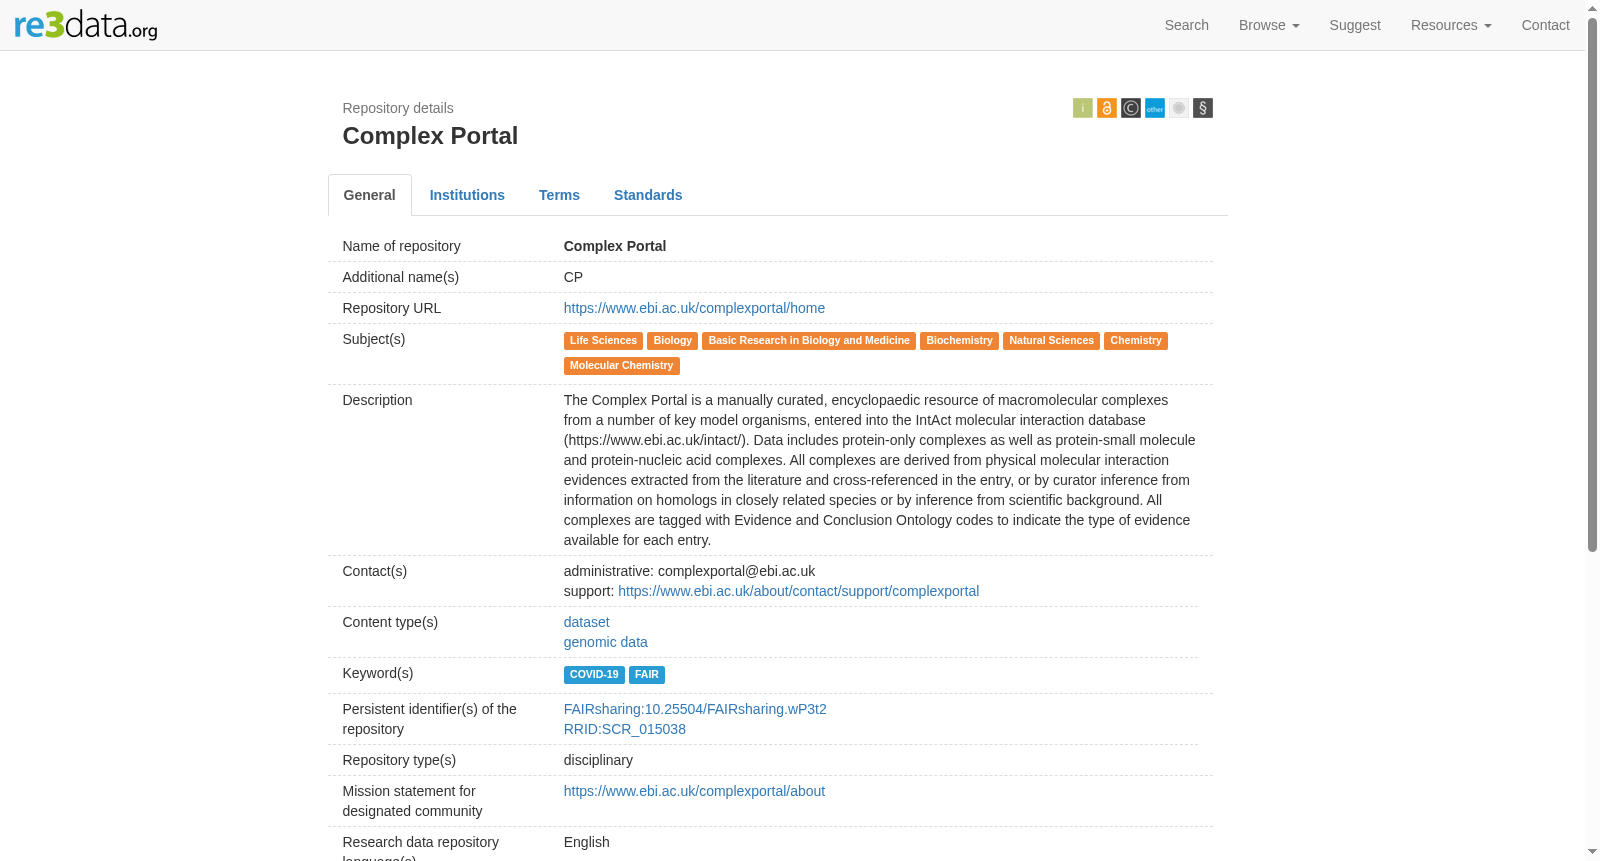Click the Molecular Chemistry subject tag
Screen dimensions: 1600x861
point(621,366)
